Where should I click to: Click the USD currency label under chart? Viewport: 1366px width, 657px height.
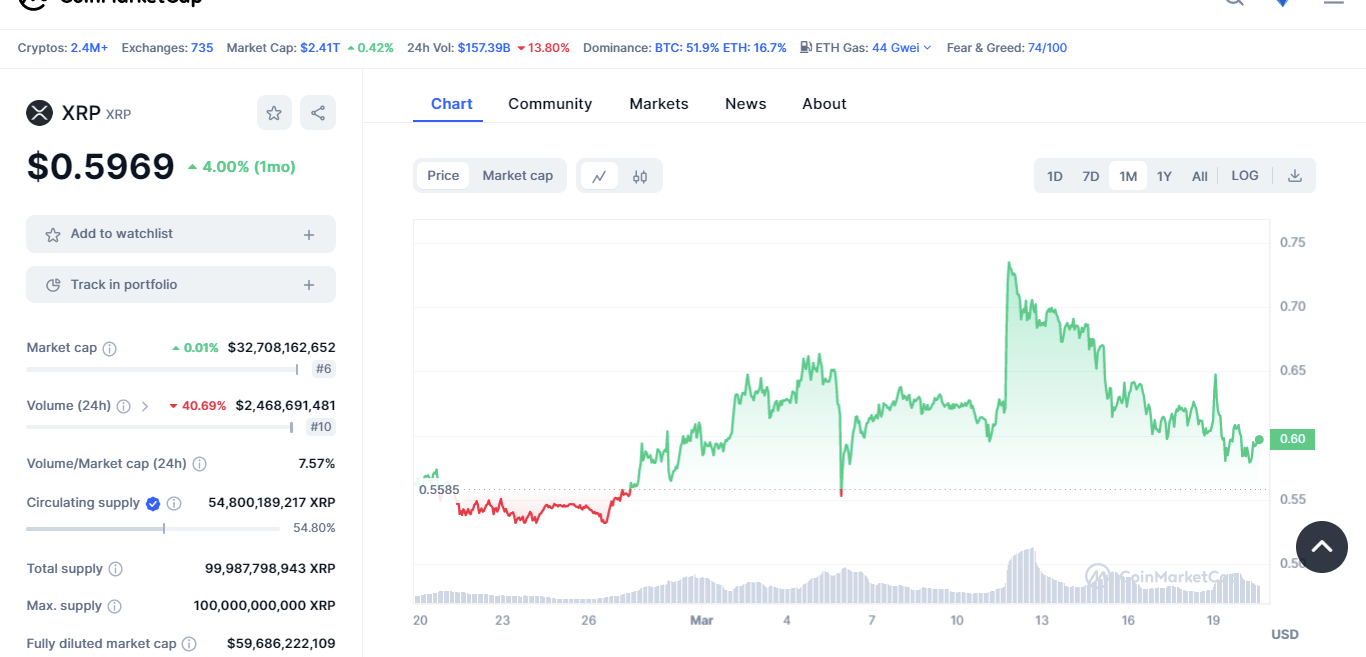pos(1285,635)
